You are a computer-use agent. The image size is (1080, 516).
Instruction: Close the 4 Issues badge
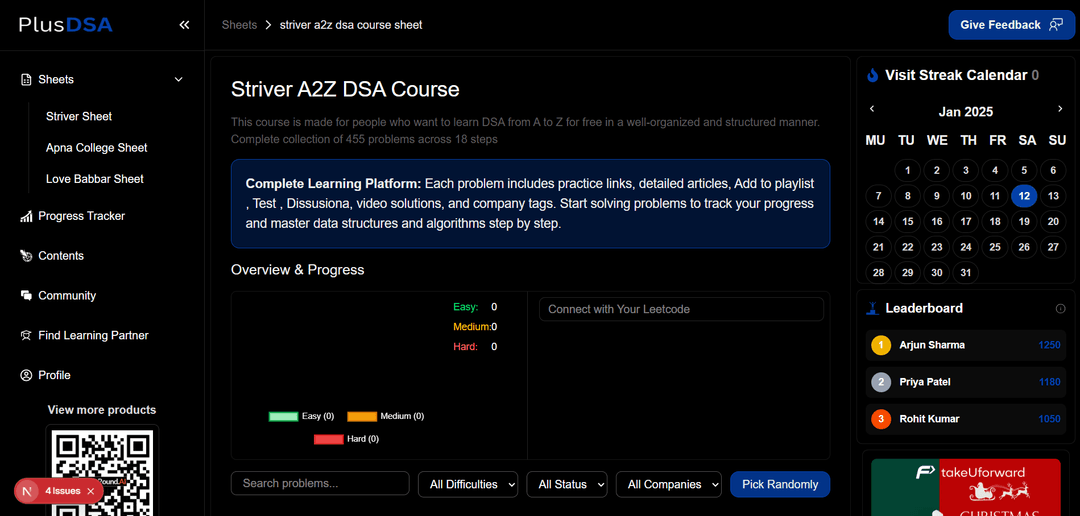pyautogui.click(x=91, y=491)
